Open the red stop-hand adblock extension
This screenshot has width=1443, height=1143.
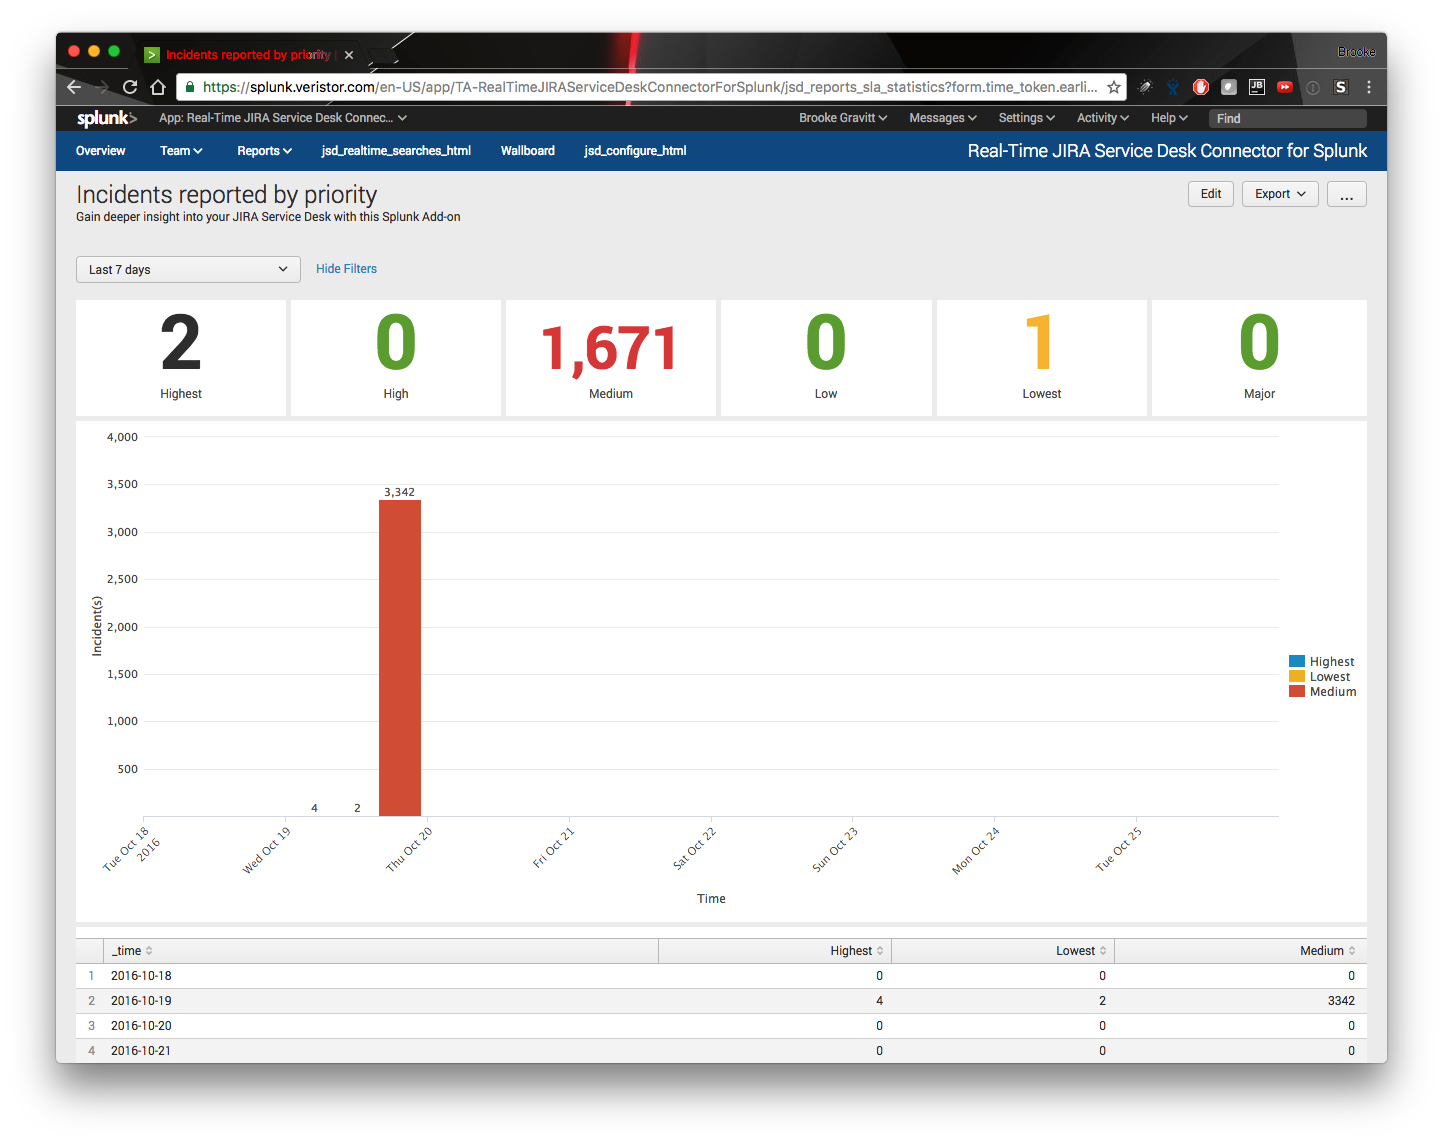coord(1201,87)
